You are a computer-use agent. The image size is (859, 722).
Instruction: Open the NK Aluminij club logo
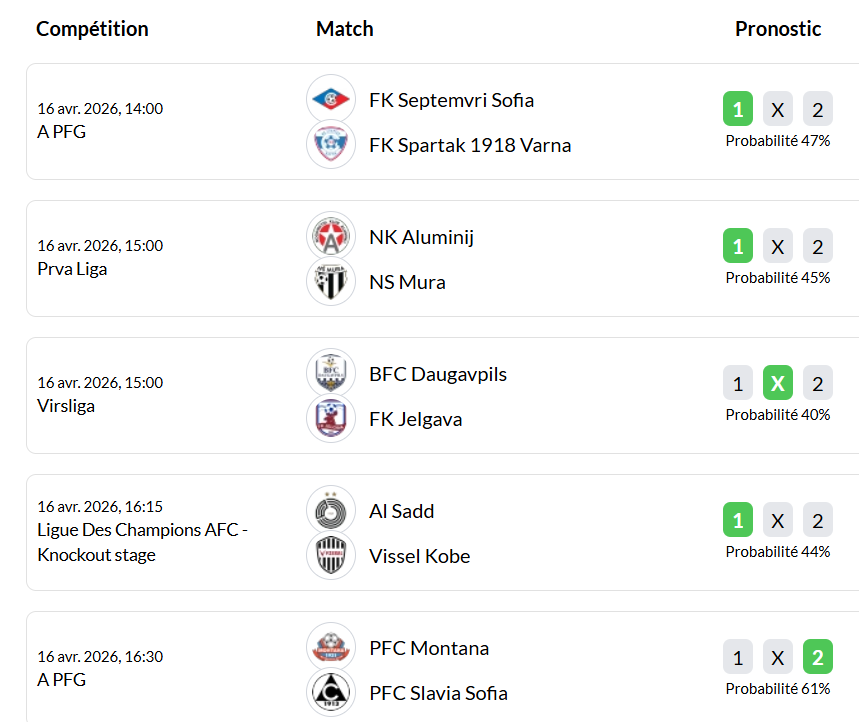(x=331, y=236)
